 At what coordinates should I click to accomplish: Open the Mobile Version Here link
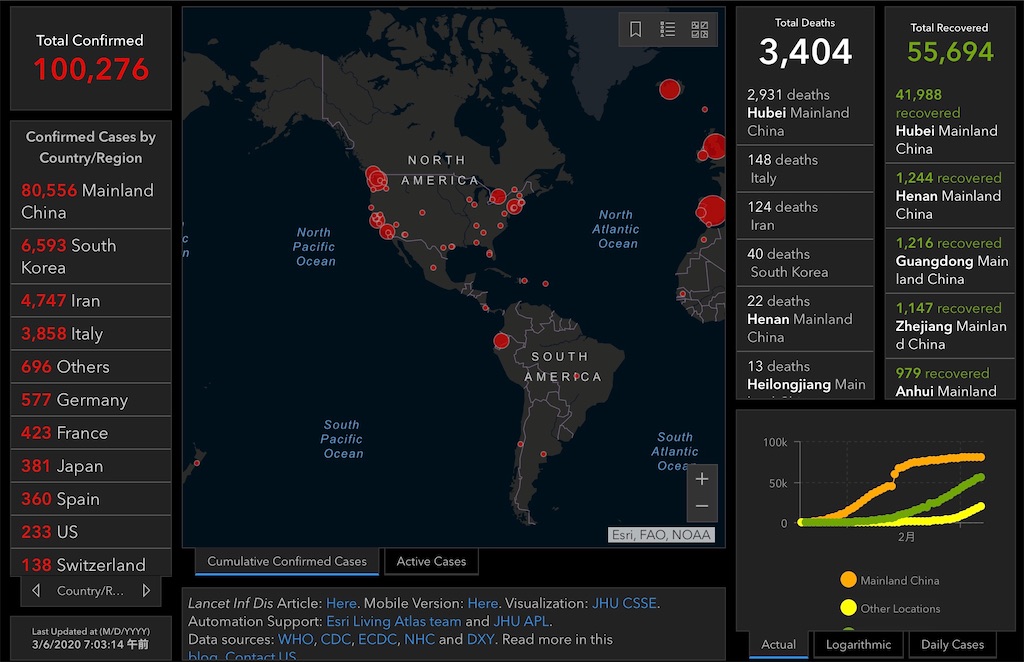coord(483,603)
